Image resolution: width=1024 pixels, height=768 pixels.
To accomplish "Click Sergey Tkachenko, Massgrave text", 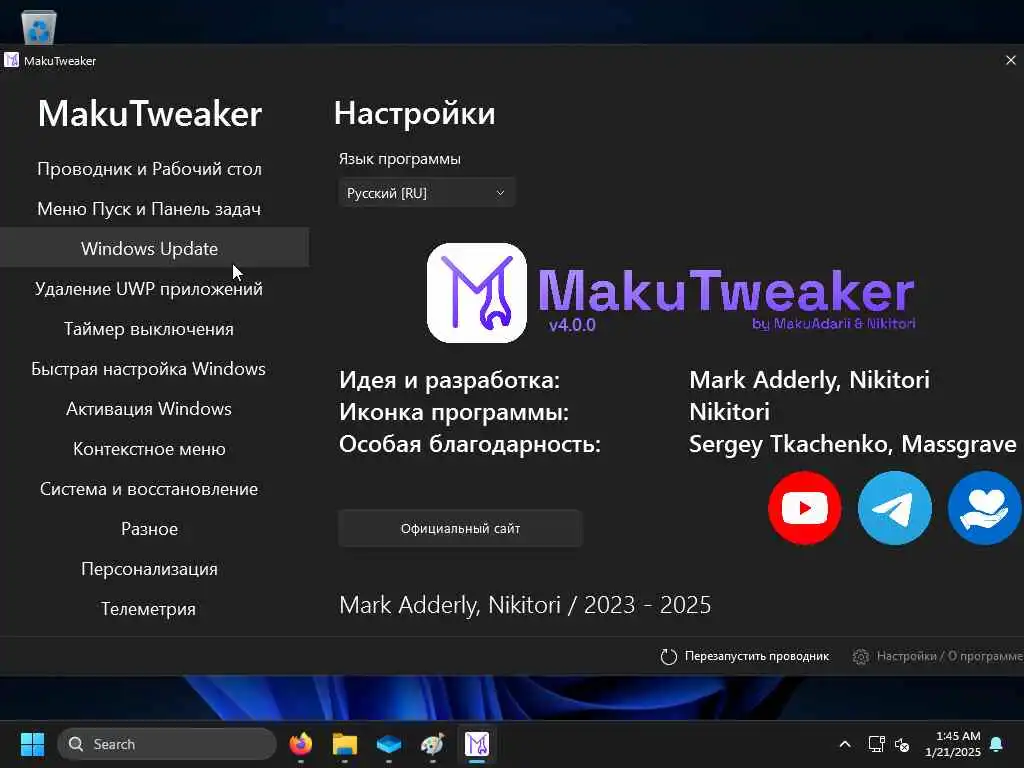I will click(853, 444).
